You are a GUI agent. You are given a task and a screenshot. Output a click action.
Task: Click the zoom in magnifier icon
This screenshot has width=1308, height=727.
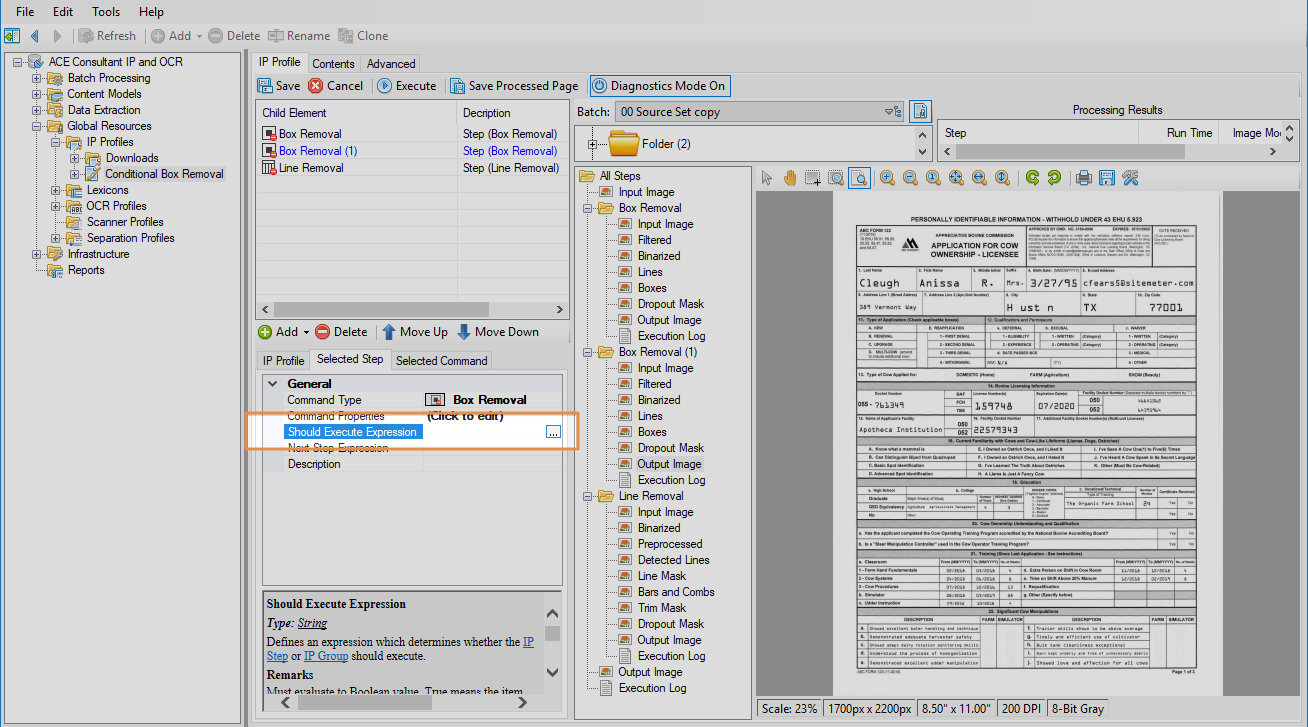coord(887,178)
